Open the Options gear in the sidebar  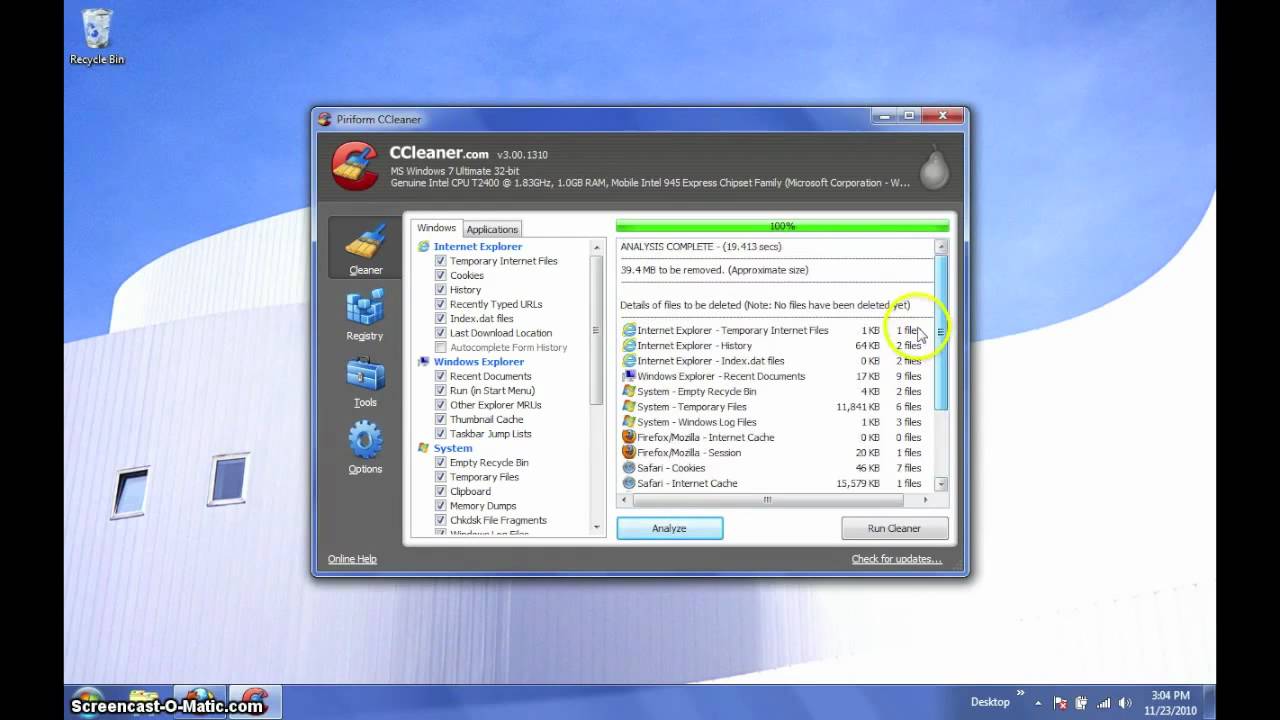click(x=365, y=447)
